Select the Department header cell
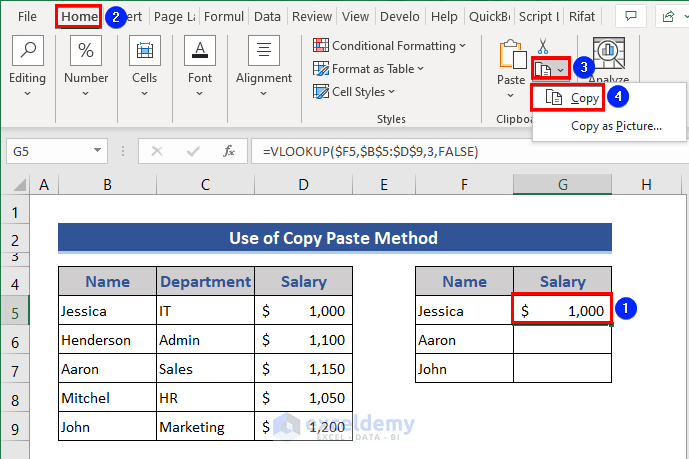 coord(206,281)
